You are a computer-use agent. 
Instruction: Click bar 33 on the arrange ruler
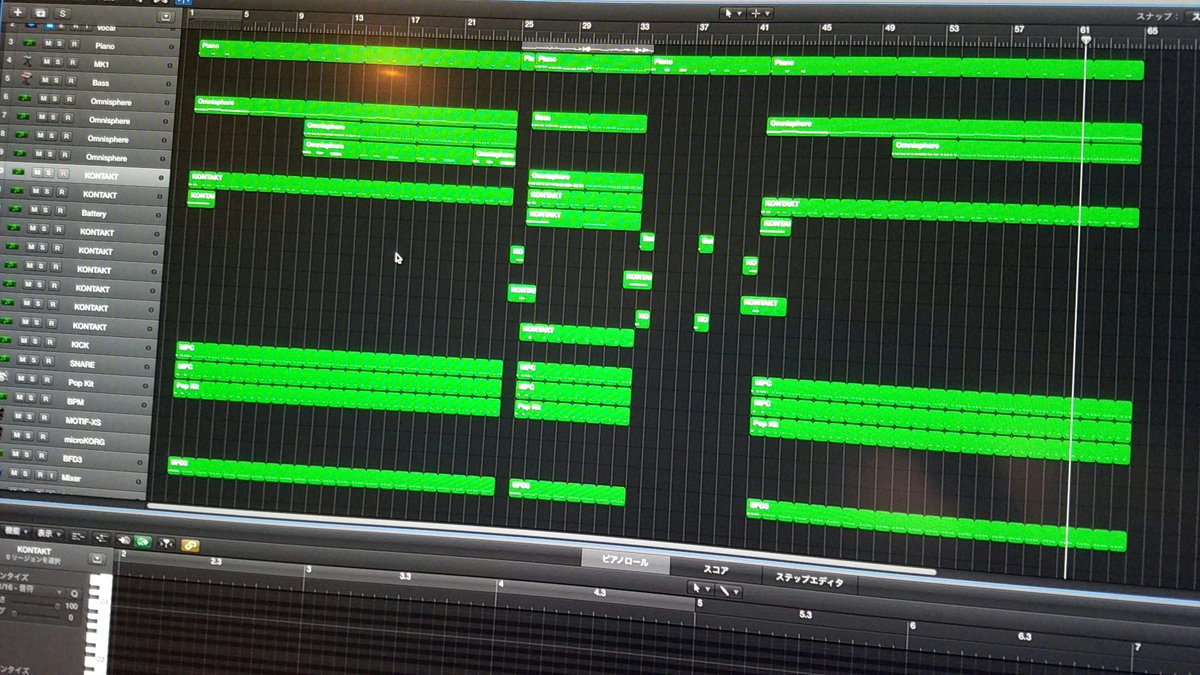click(645, 27)
